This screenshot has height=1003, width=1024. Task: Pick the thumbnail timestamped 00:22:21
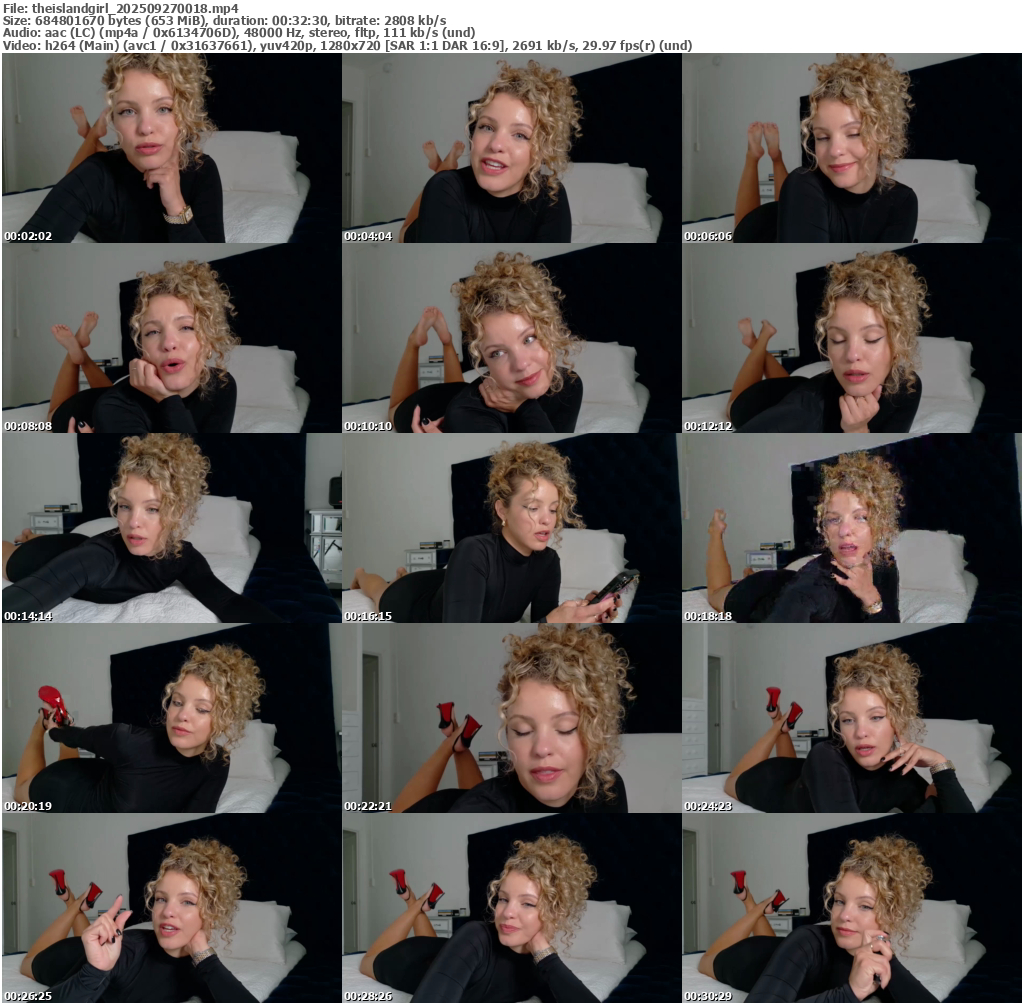(511, 718)
